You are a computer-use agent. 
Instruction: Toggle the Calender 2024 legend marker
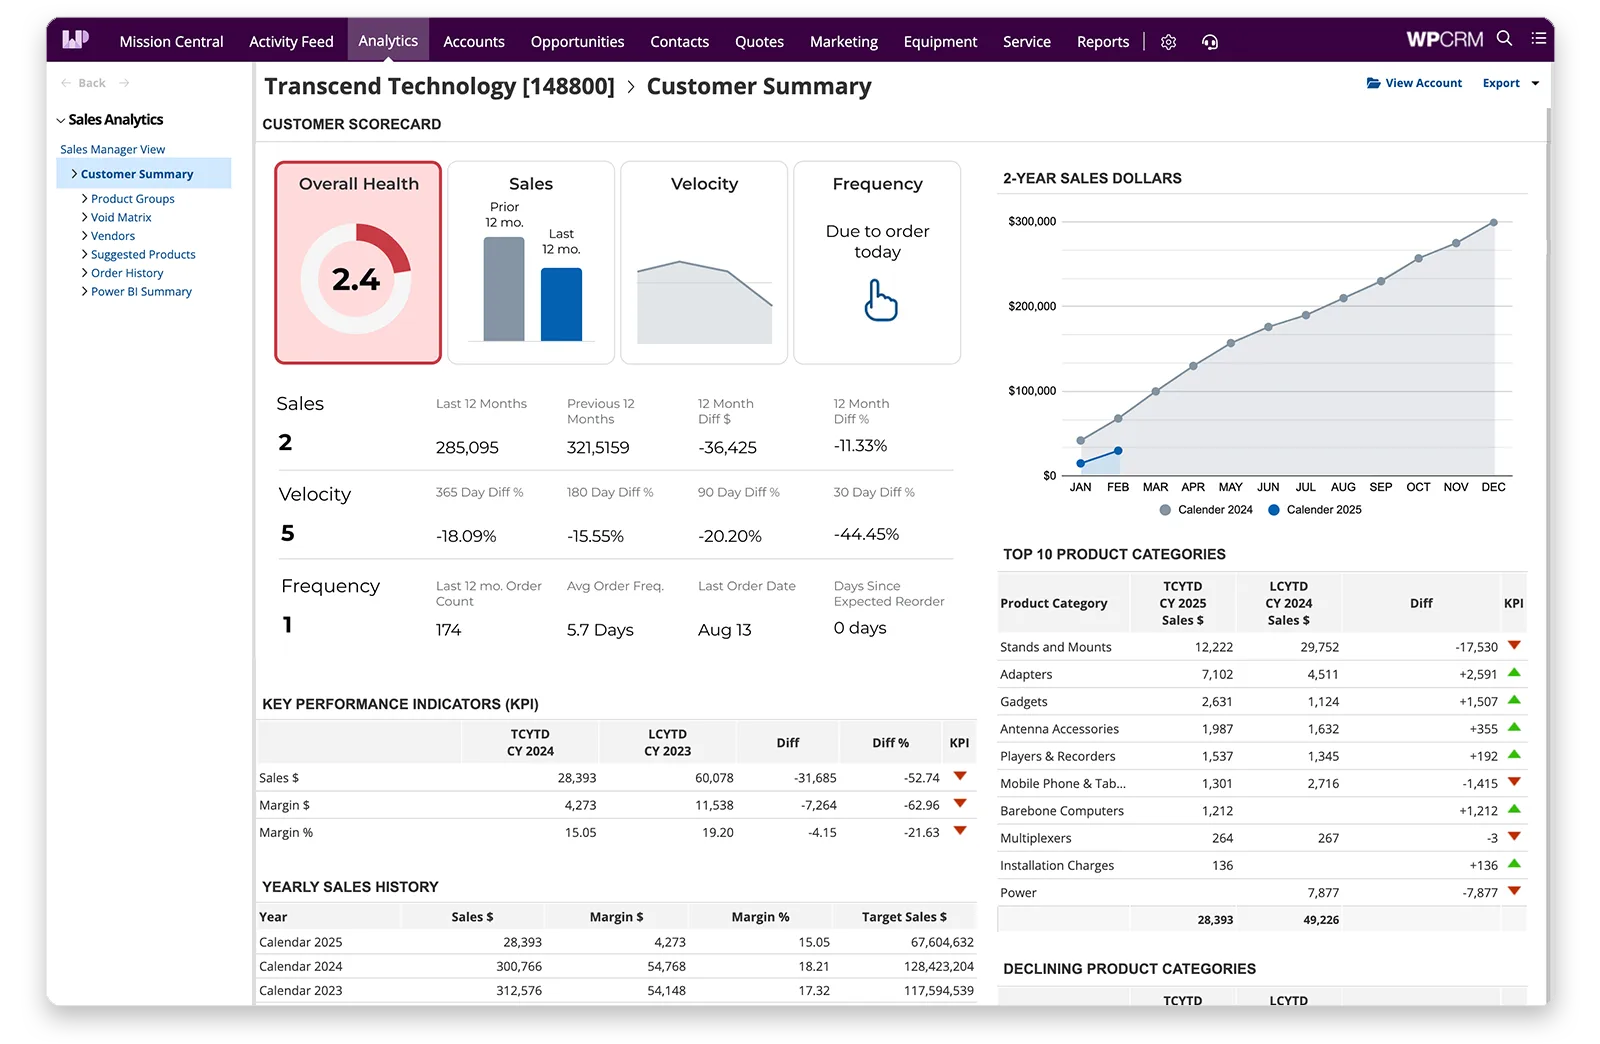[x=1165, y=510]
